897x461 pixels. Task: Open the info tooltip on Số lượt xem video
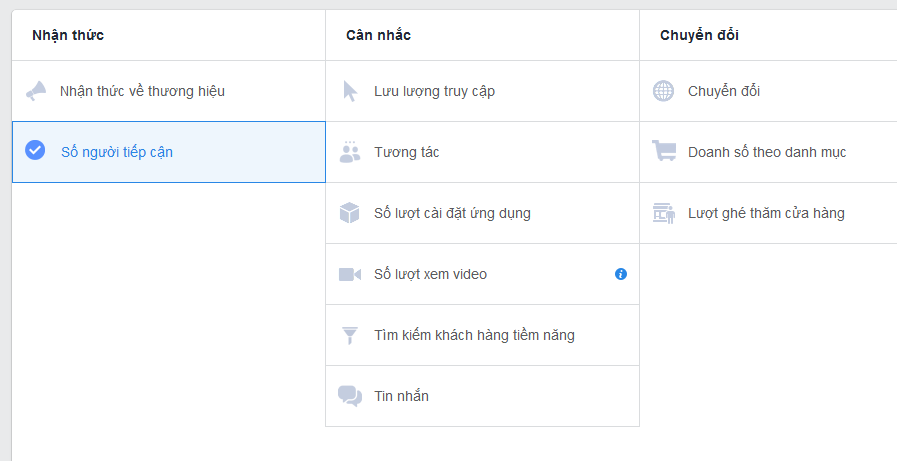click(621, 274)
